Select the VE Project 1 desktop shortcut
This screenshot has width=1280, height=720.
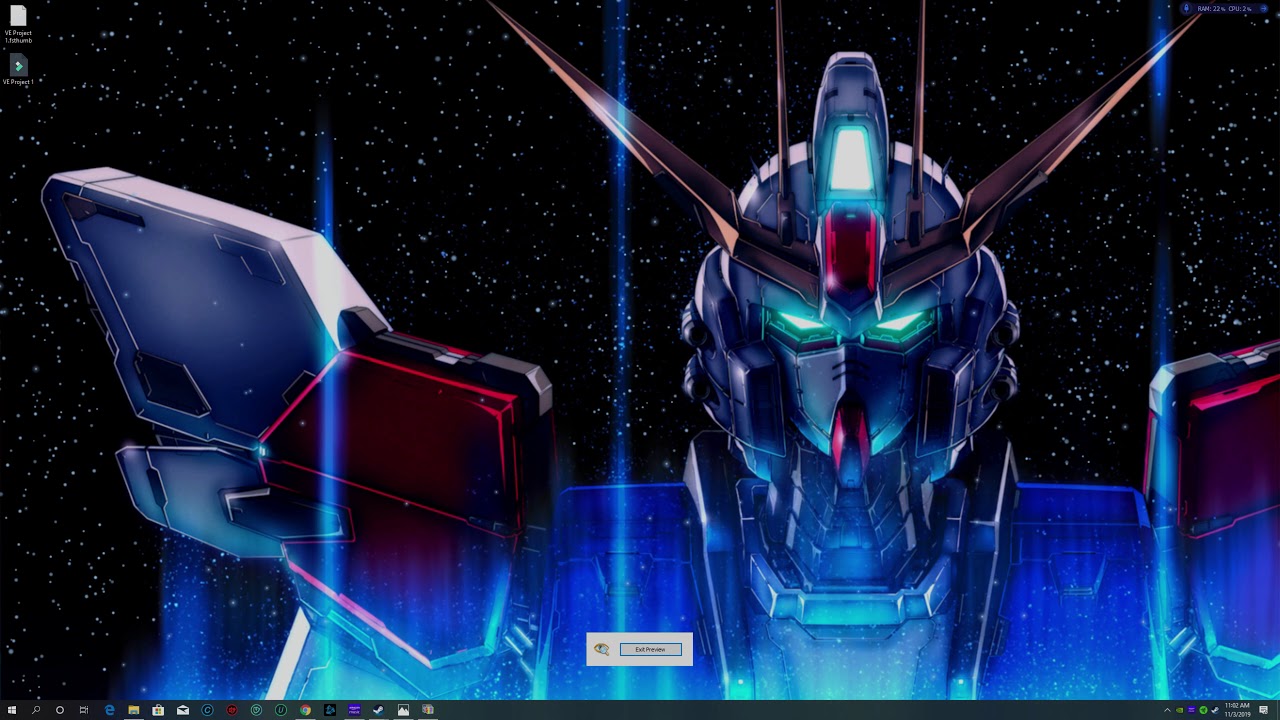18,71
